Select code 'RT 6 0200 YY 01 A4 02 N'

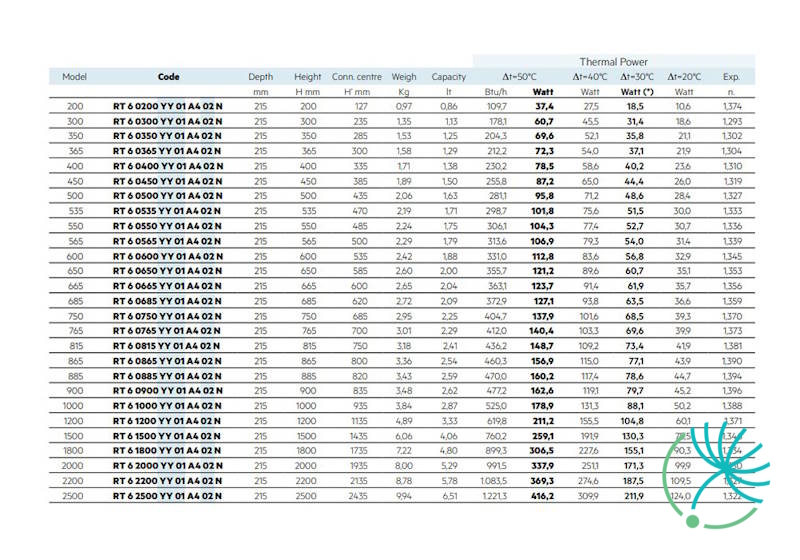point(168,107)
